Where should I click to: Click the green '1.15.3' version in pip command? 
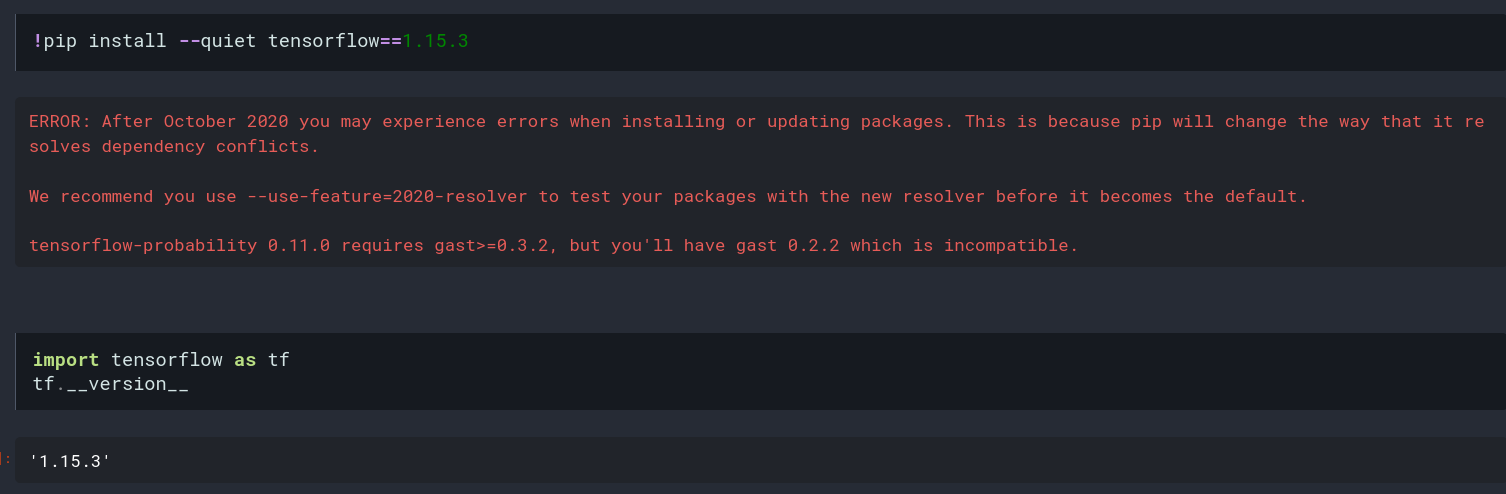(x=435, y=42)
